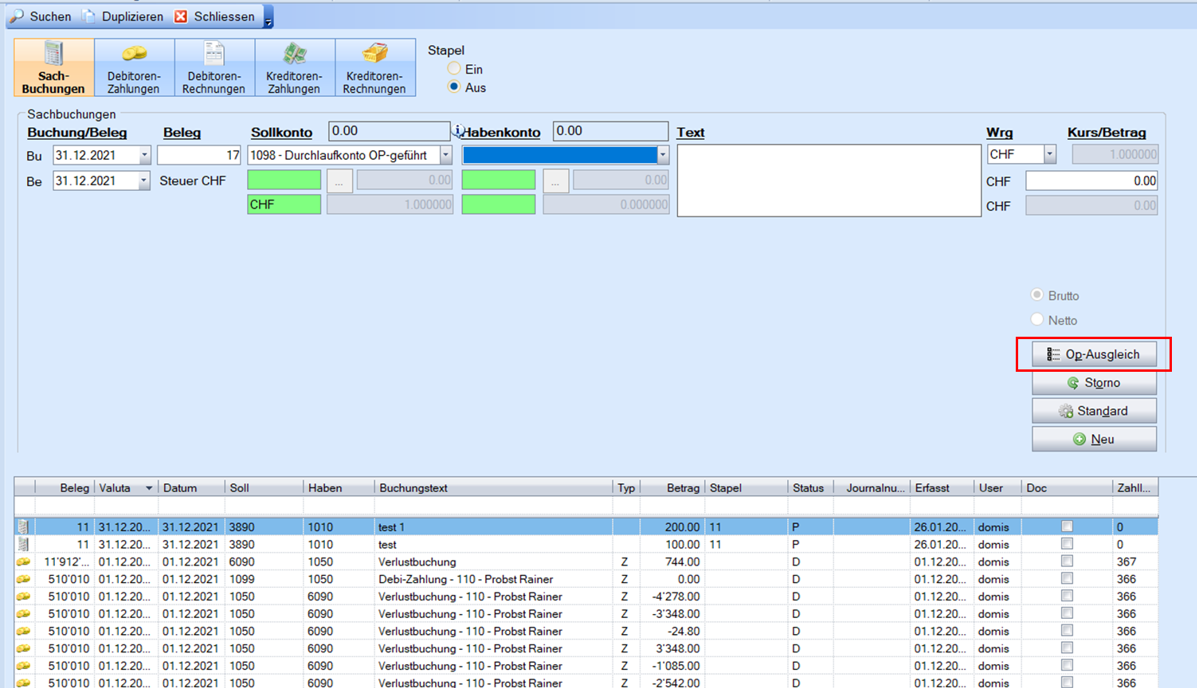Click the Storno button
This screenshot has width=1197, height=688.
click(x=1093, y=383)
